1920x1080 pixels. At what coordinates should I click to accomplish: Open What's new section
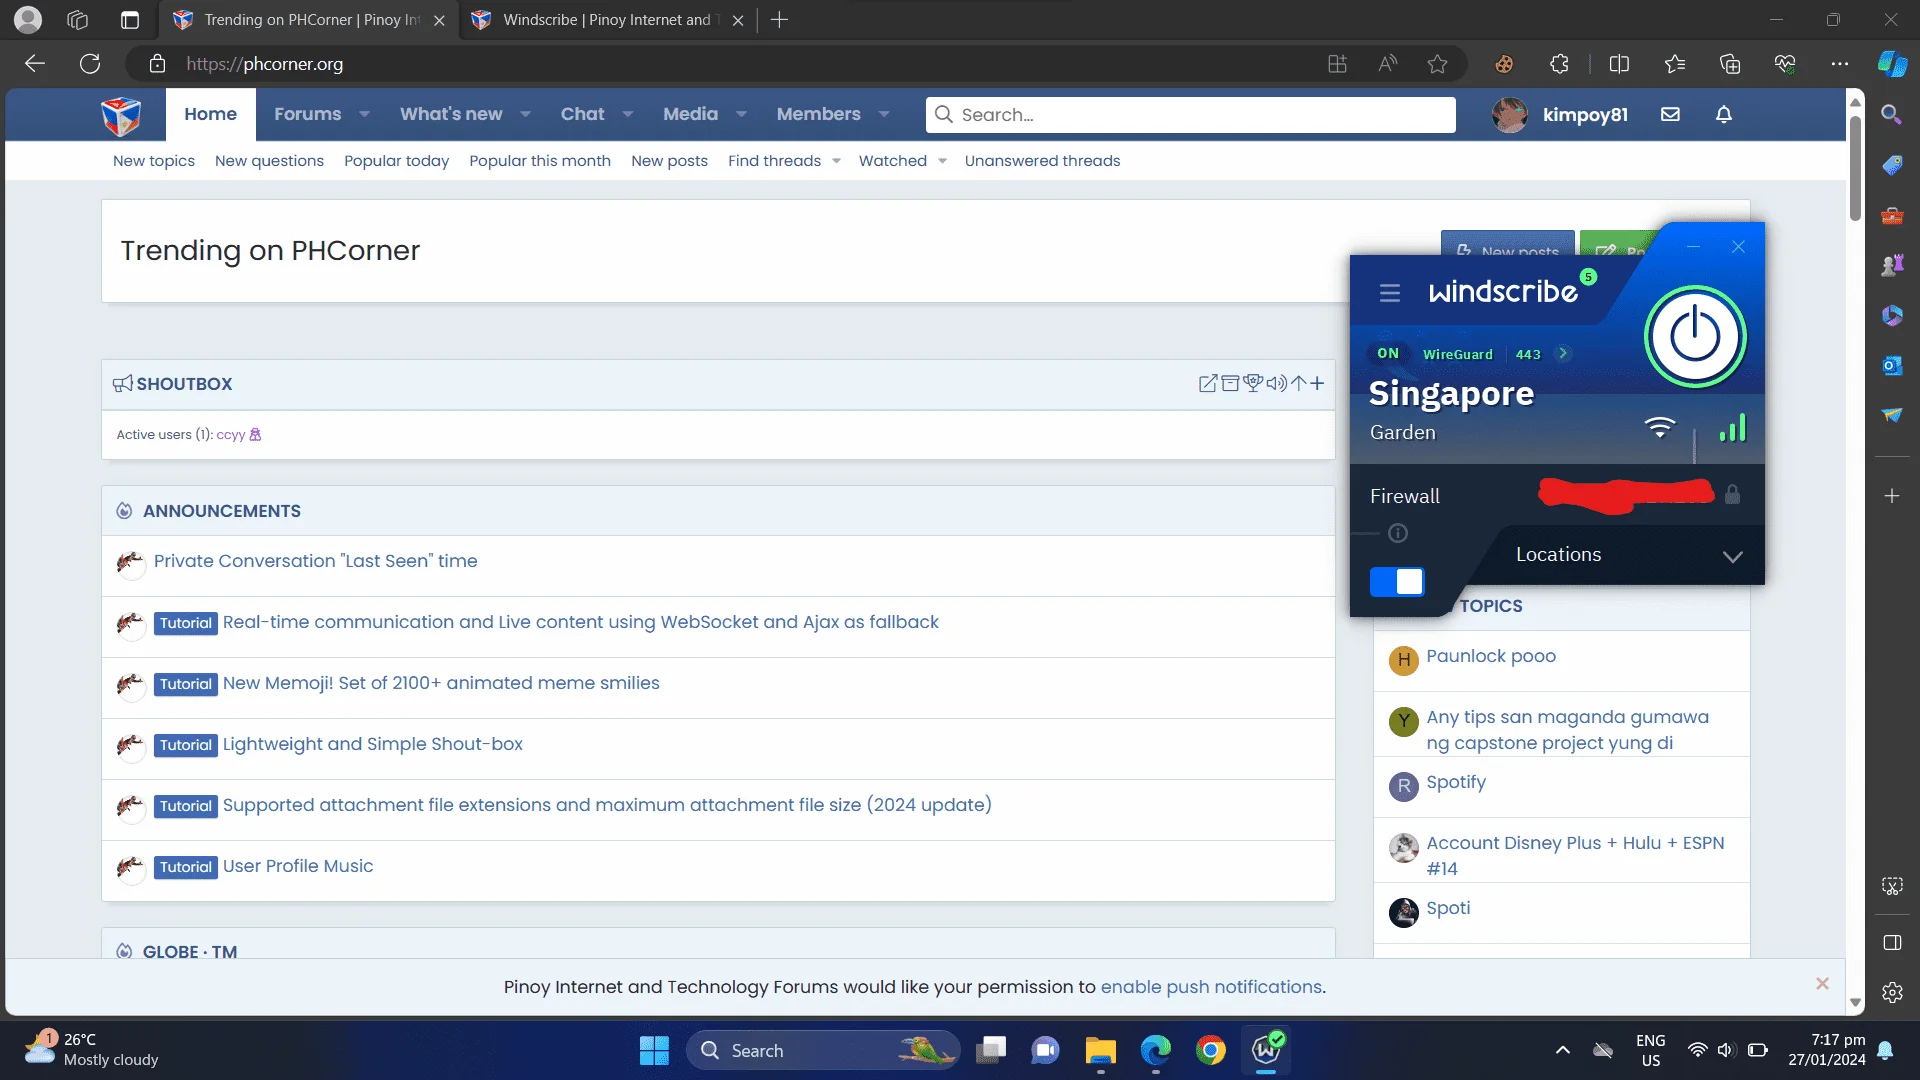click(x=451, y=114)
